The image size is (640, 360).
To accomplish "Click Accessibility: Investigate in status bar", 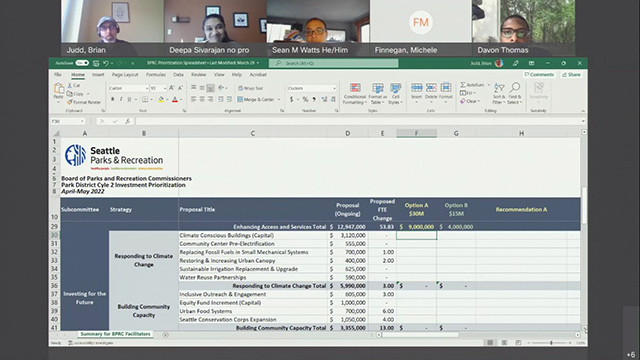I will [x=91, y=343].
